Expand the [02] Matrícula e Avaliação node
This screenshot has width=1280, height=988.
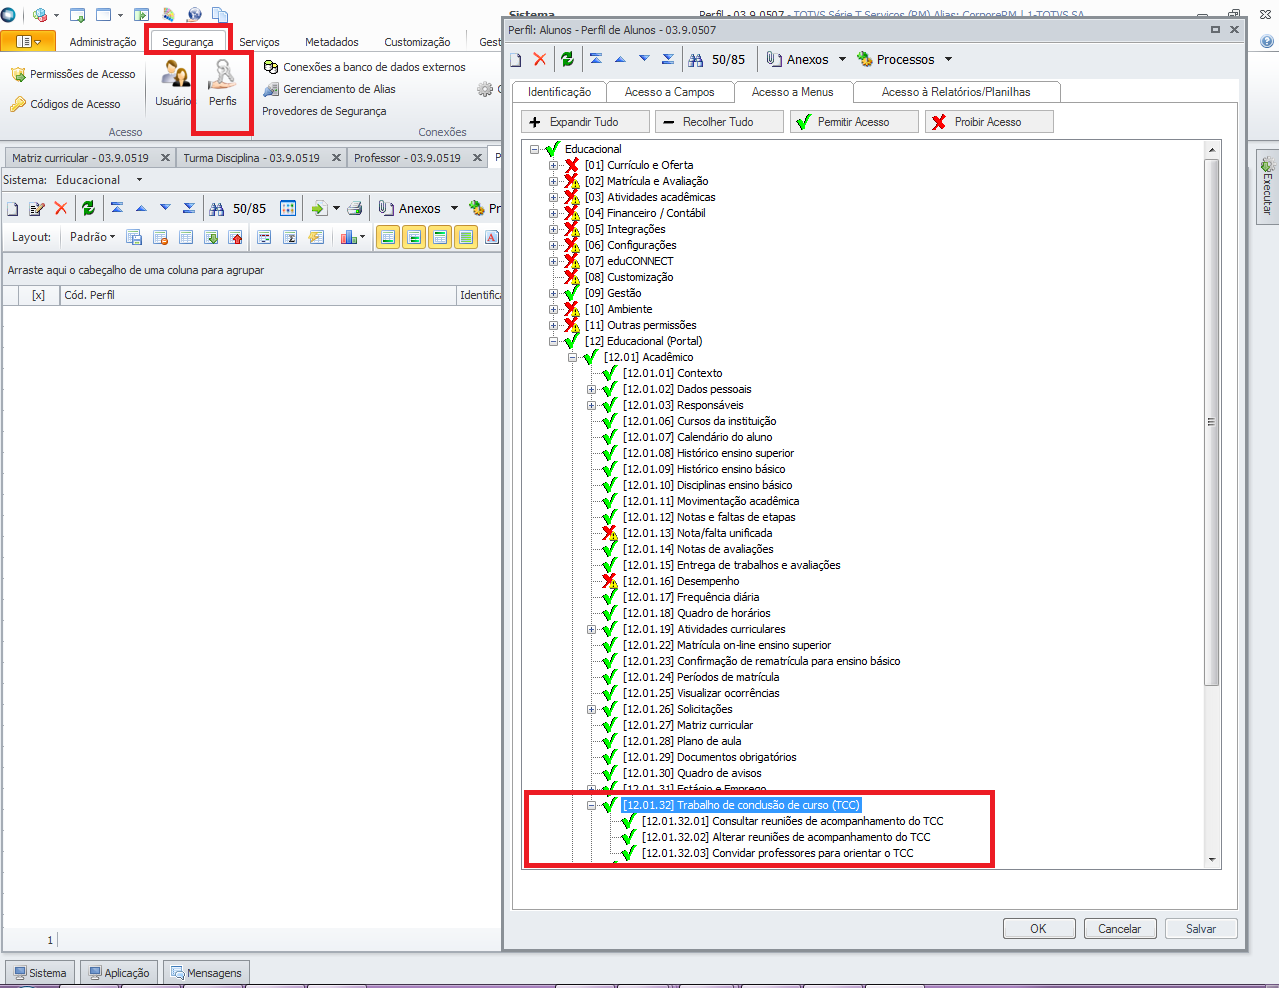pyautogui.click(x=553, y=181)
